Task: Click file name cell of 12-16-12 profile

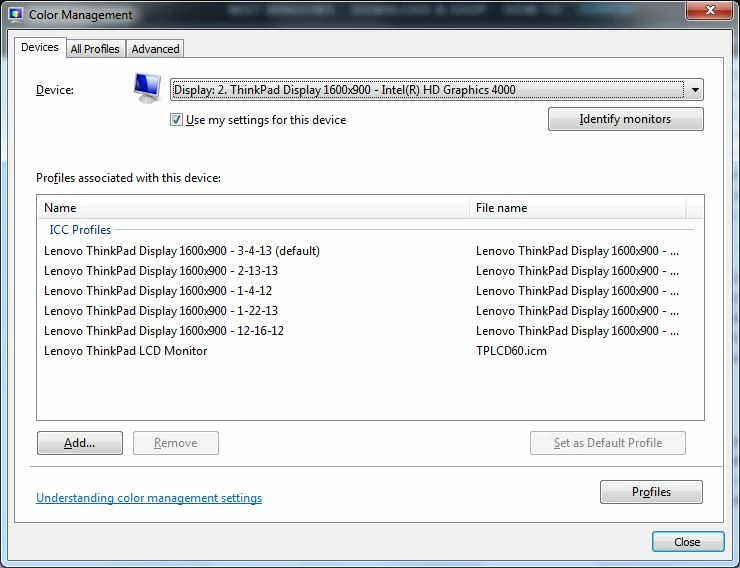Action: tap(577, 331)
